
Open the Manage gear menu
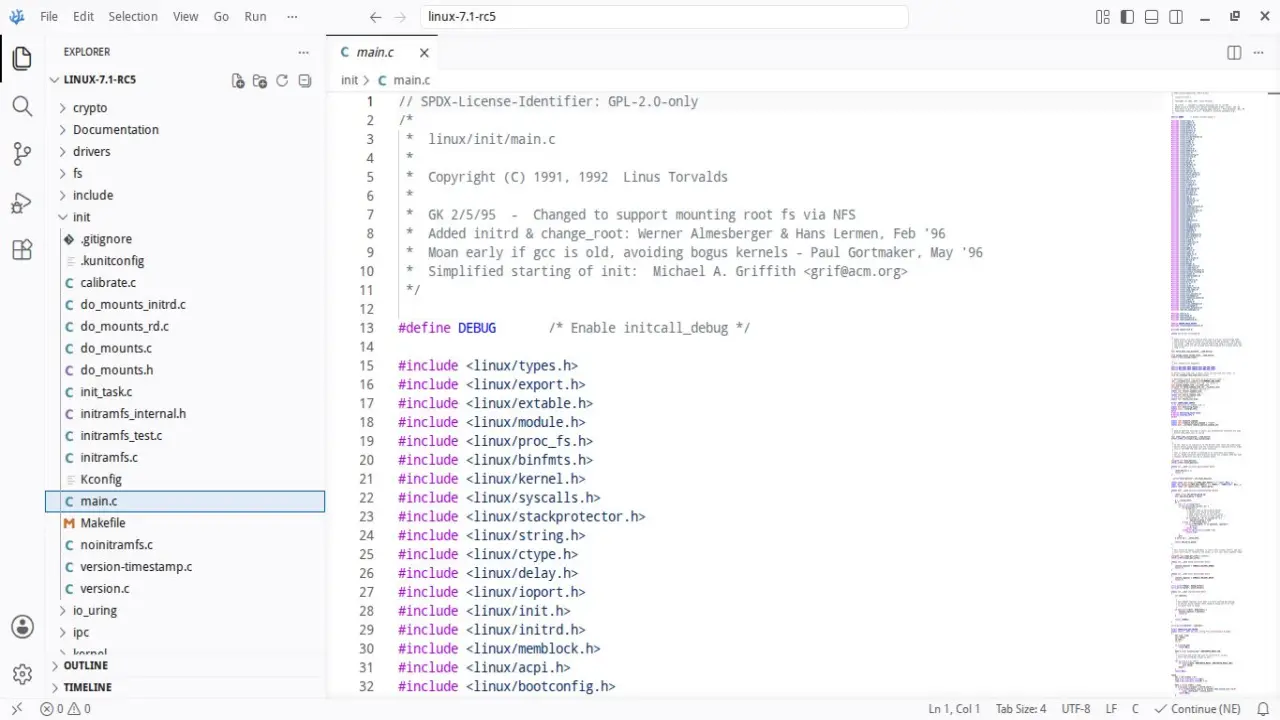tap(22, 674)
